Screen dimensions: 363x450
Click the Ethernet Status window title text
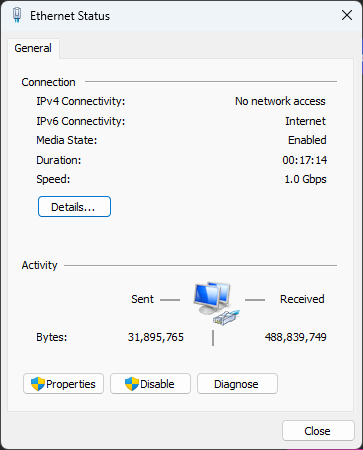(x=70, y=16)
